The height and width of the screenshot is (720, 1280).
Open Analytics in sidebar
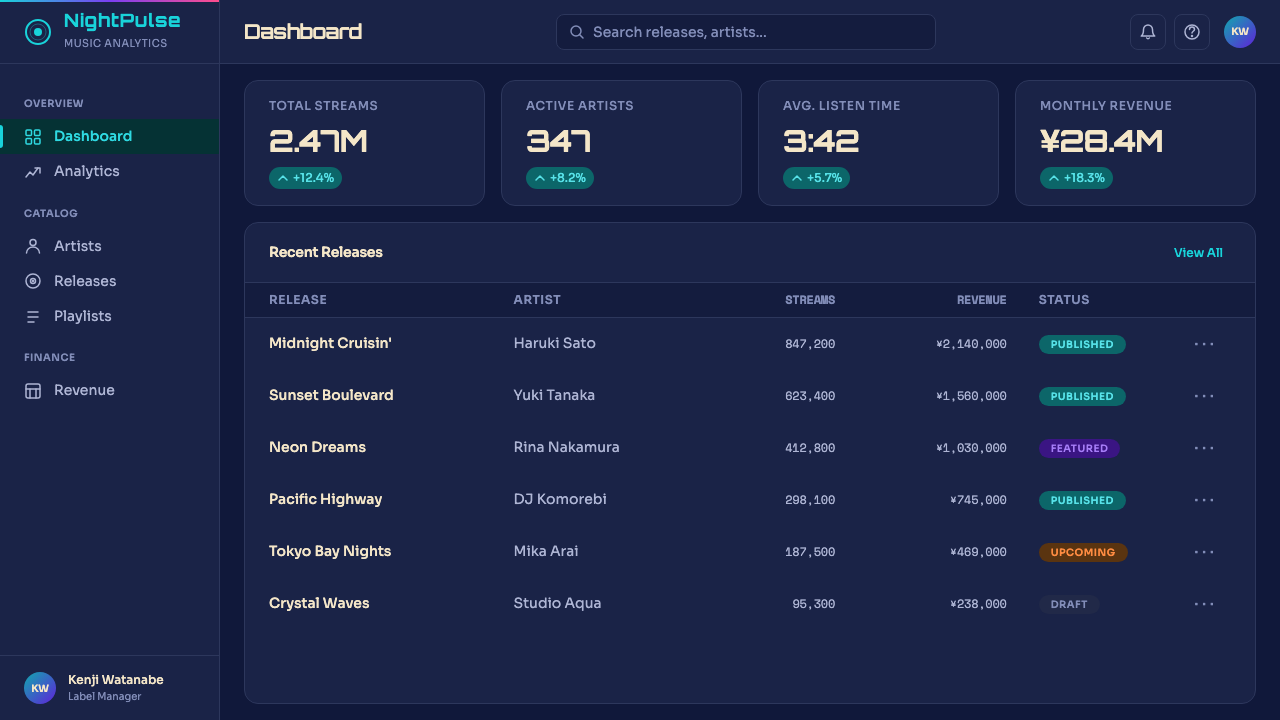pos(110,171)
